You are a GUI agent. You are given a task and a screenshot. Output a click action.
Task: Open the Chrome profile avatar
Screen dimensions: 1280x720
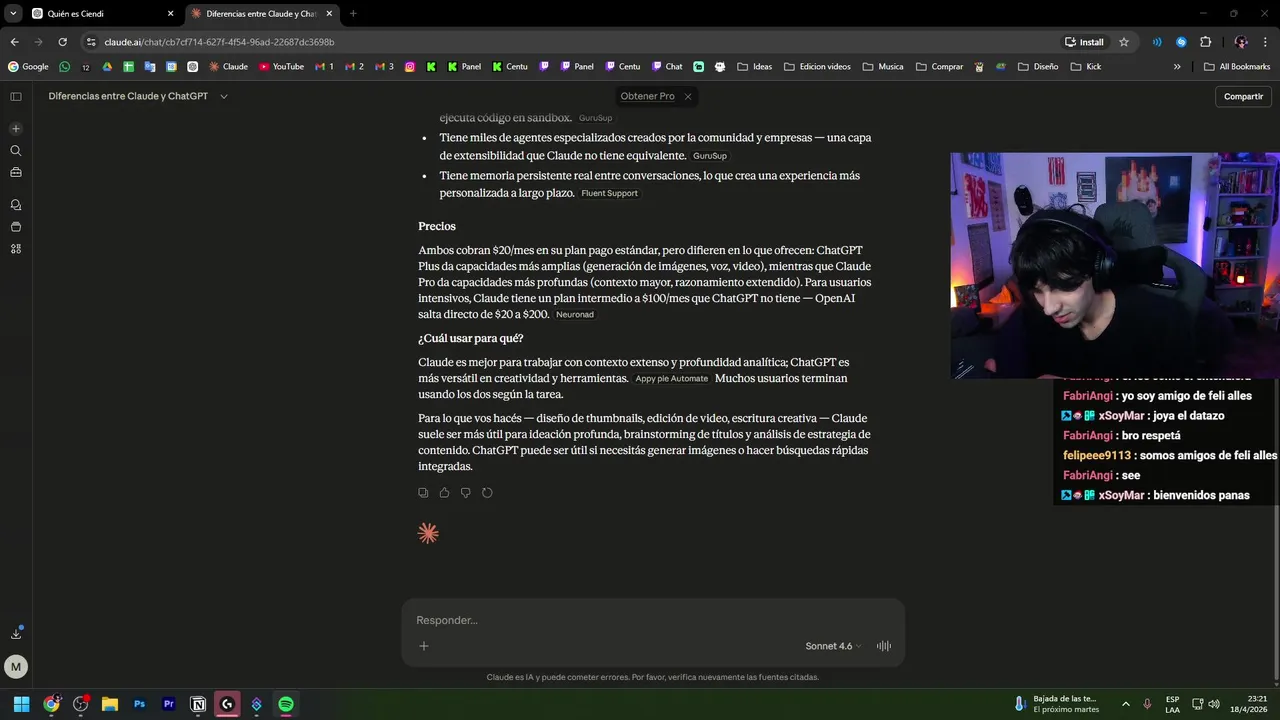1241,42
